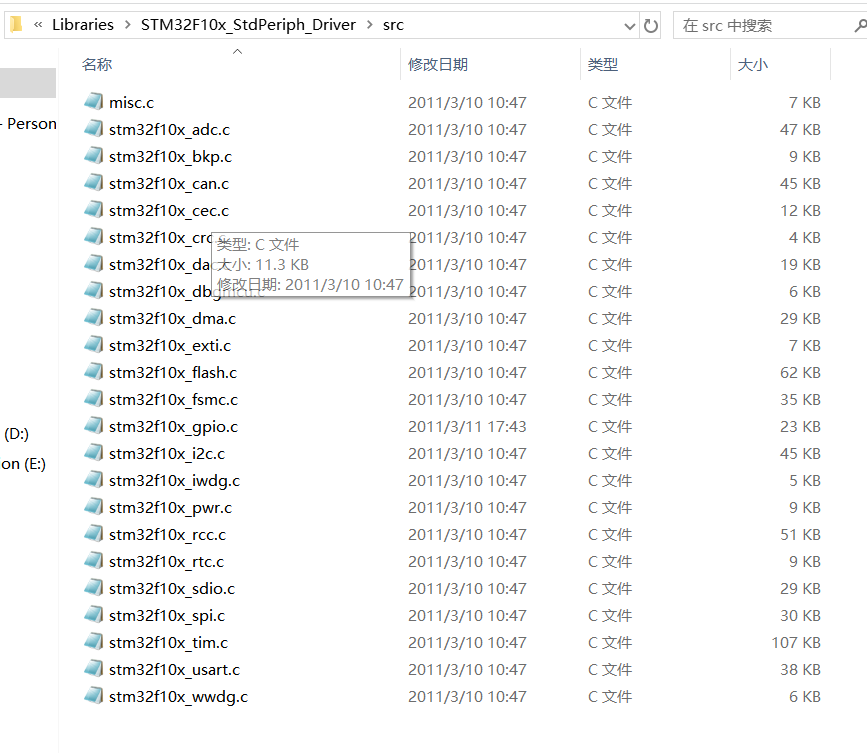Click the stm32f10x_dma.c file icon

click(x=93, y=318)
